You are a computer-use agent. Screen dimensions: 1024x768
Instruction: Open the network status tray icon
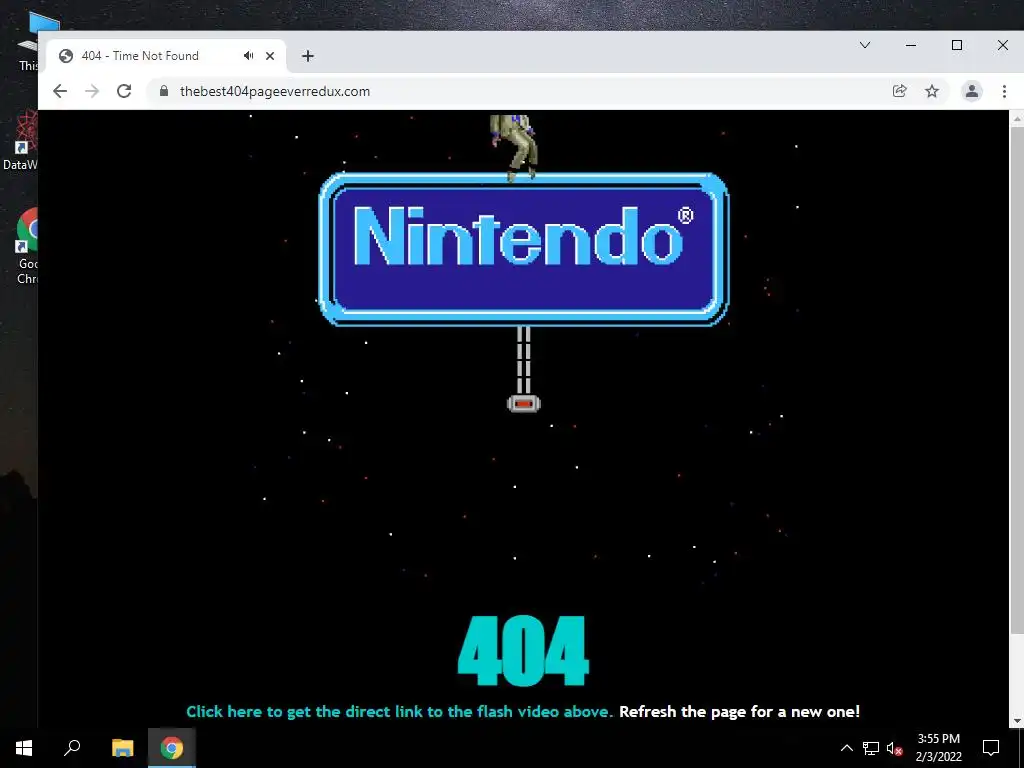tap(871, 748)
